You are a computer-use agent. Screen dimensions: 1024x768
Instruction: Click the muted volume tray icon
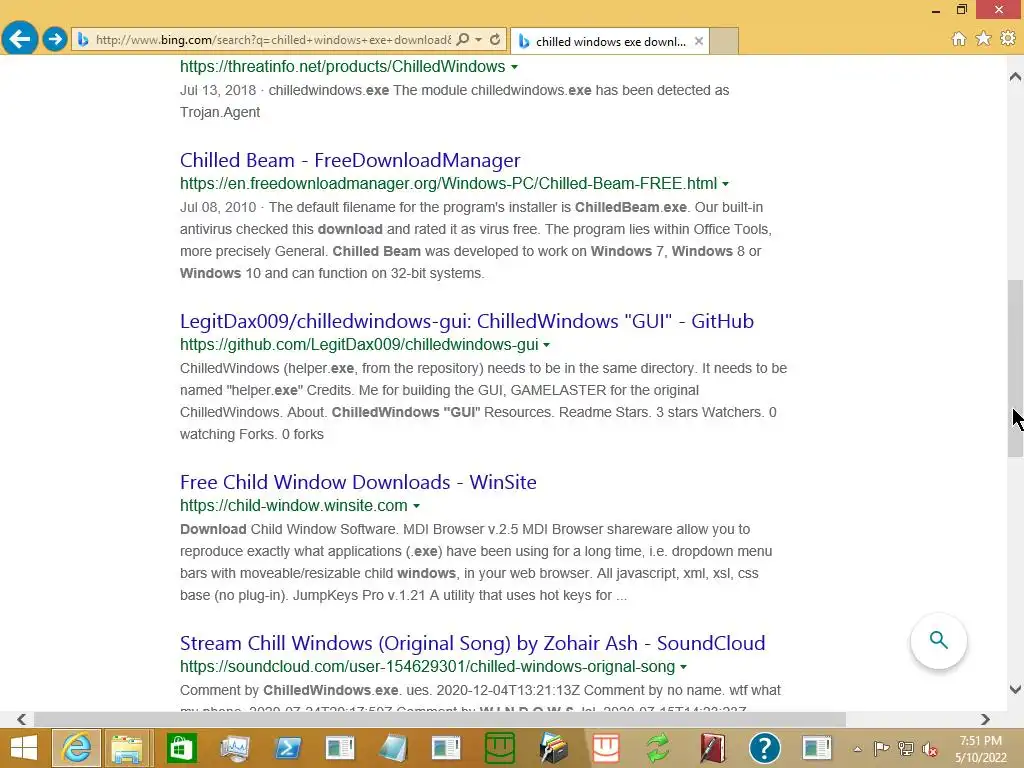point(930,749)
